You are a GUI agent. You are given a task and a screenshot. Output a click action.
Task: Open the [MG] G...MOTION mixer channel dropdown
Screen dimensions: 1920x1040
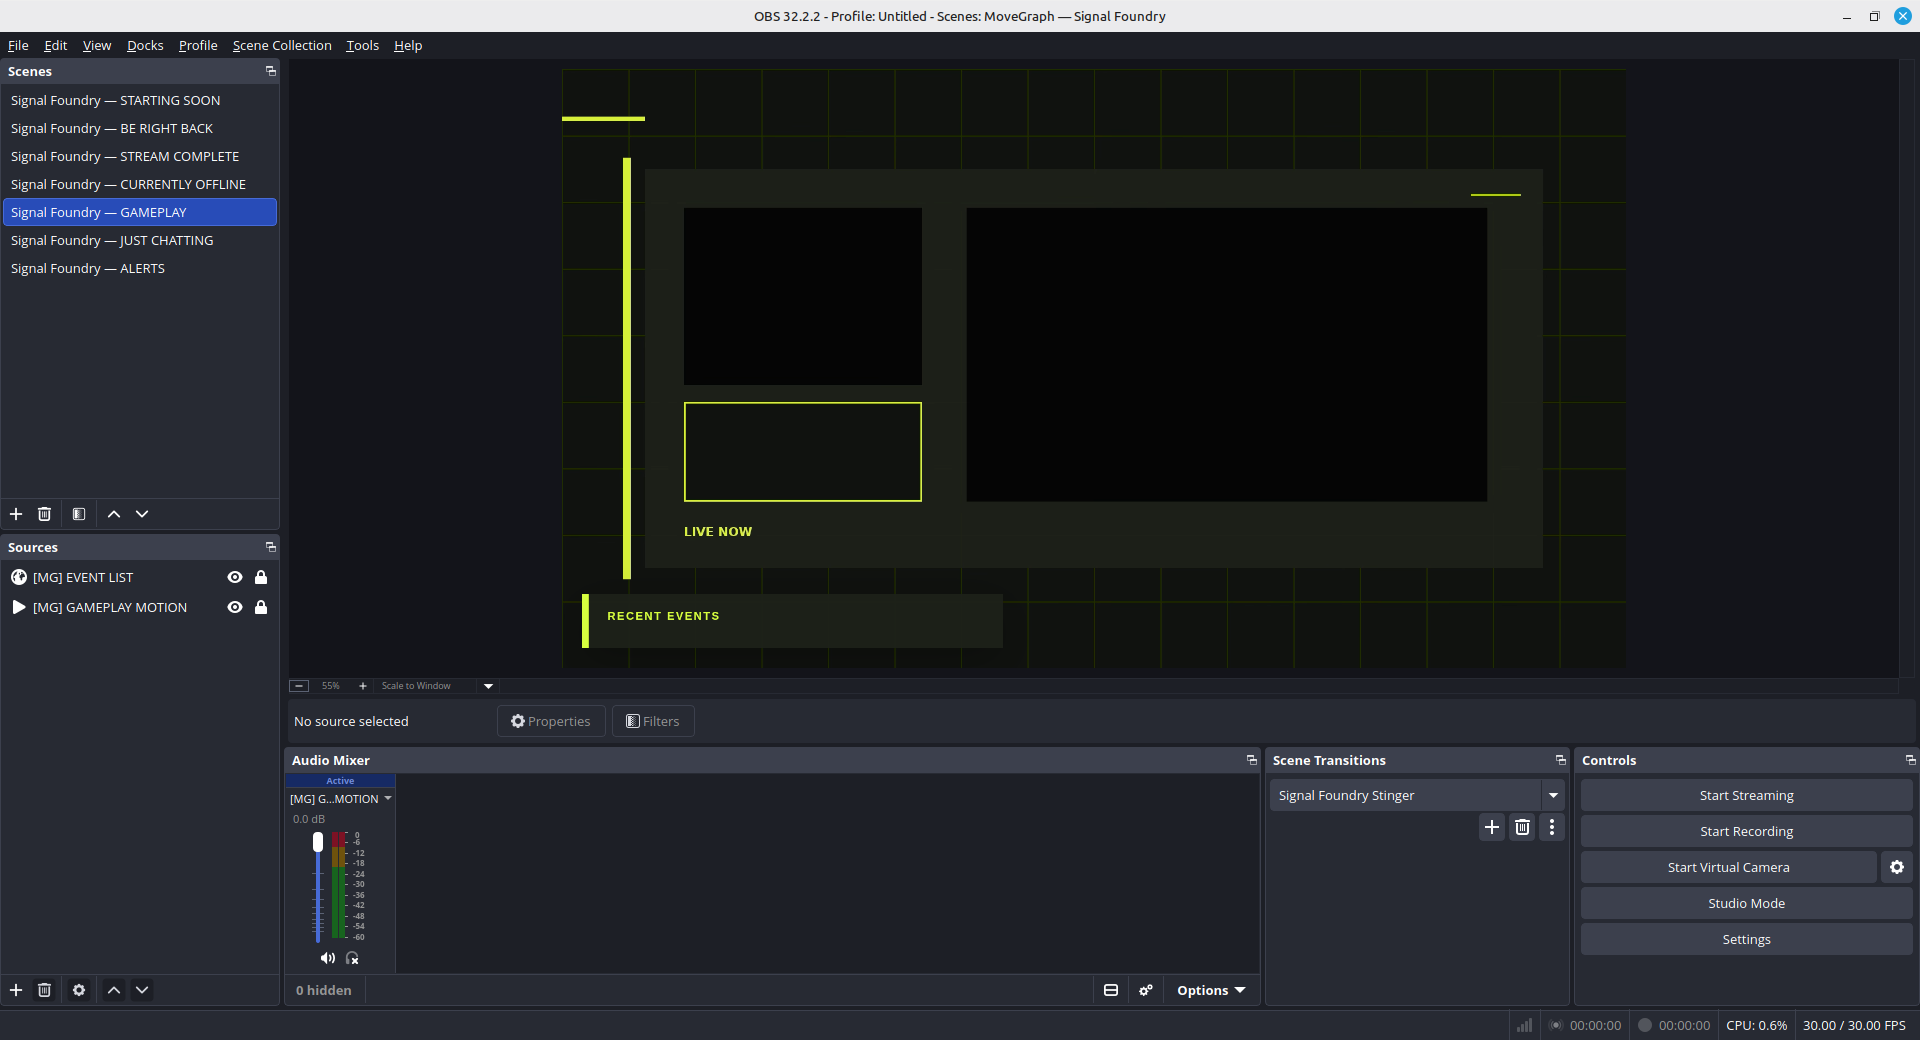(341, 799)
